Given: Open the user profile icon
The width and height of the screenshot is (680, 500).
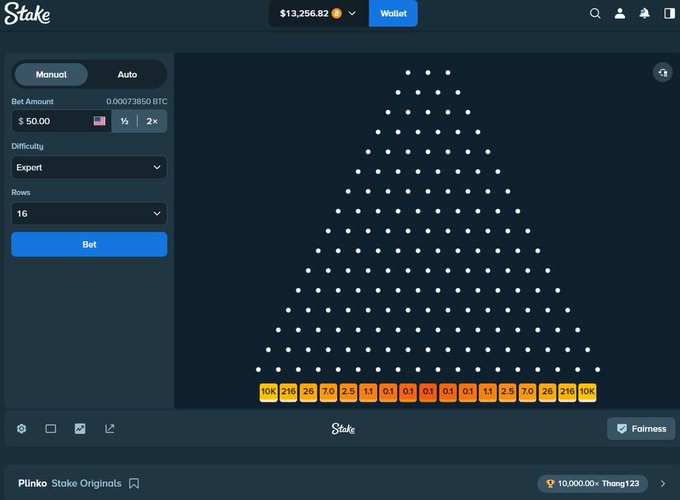Looking at the screenshot, I should click(620, 13).
